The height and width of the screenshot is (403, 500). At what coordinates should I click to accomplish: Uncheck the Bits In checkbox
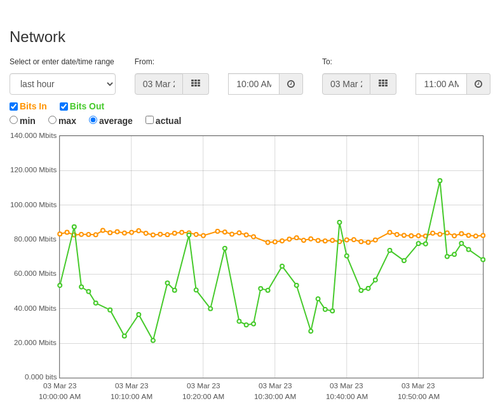(x=14, y=106)
